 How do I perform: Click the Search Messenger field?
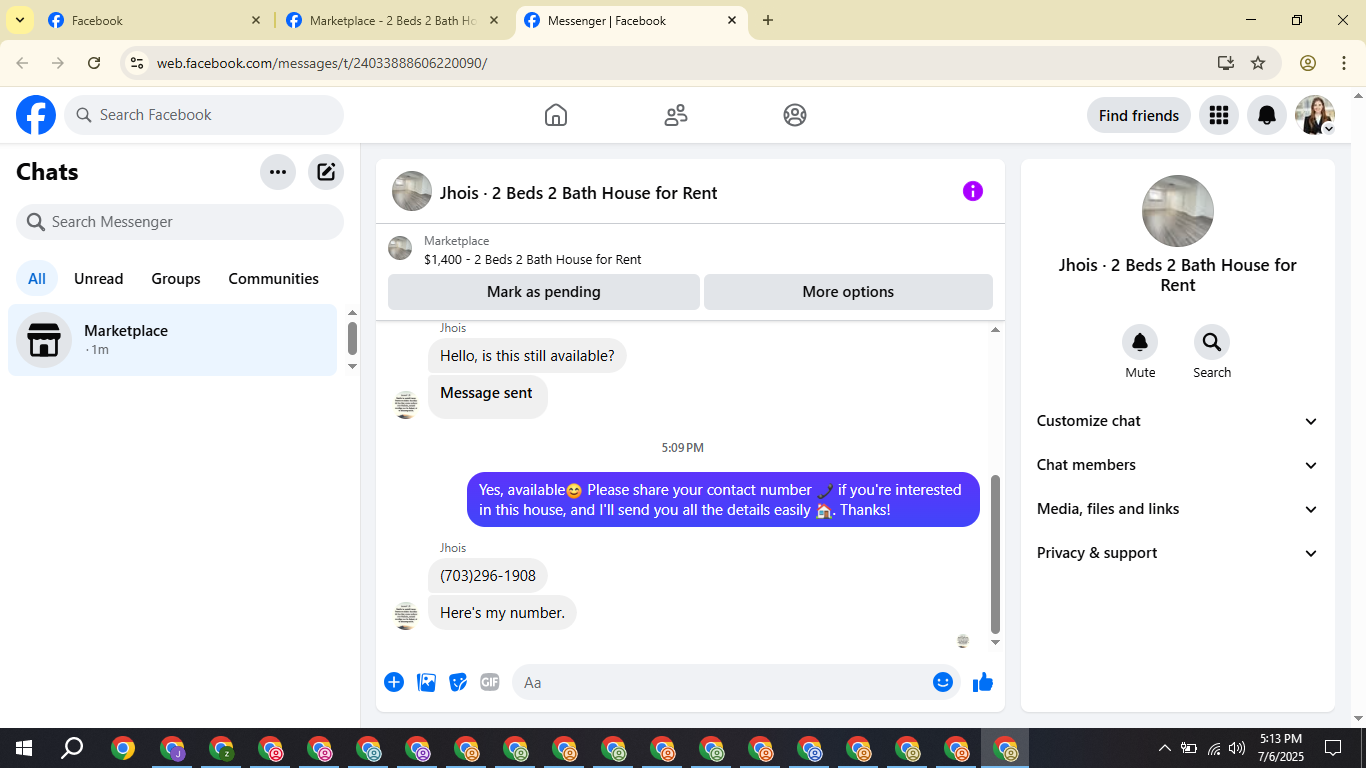pos(180,222)
